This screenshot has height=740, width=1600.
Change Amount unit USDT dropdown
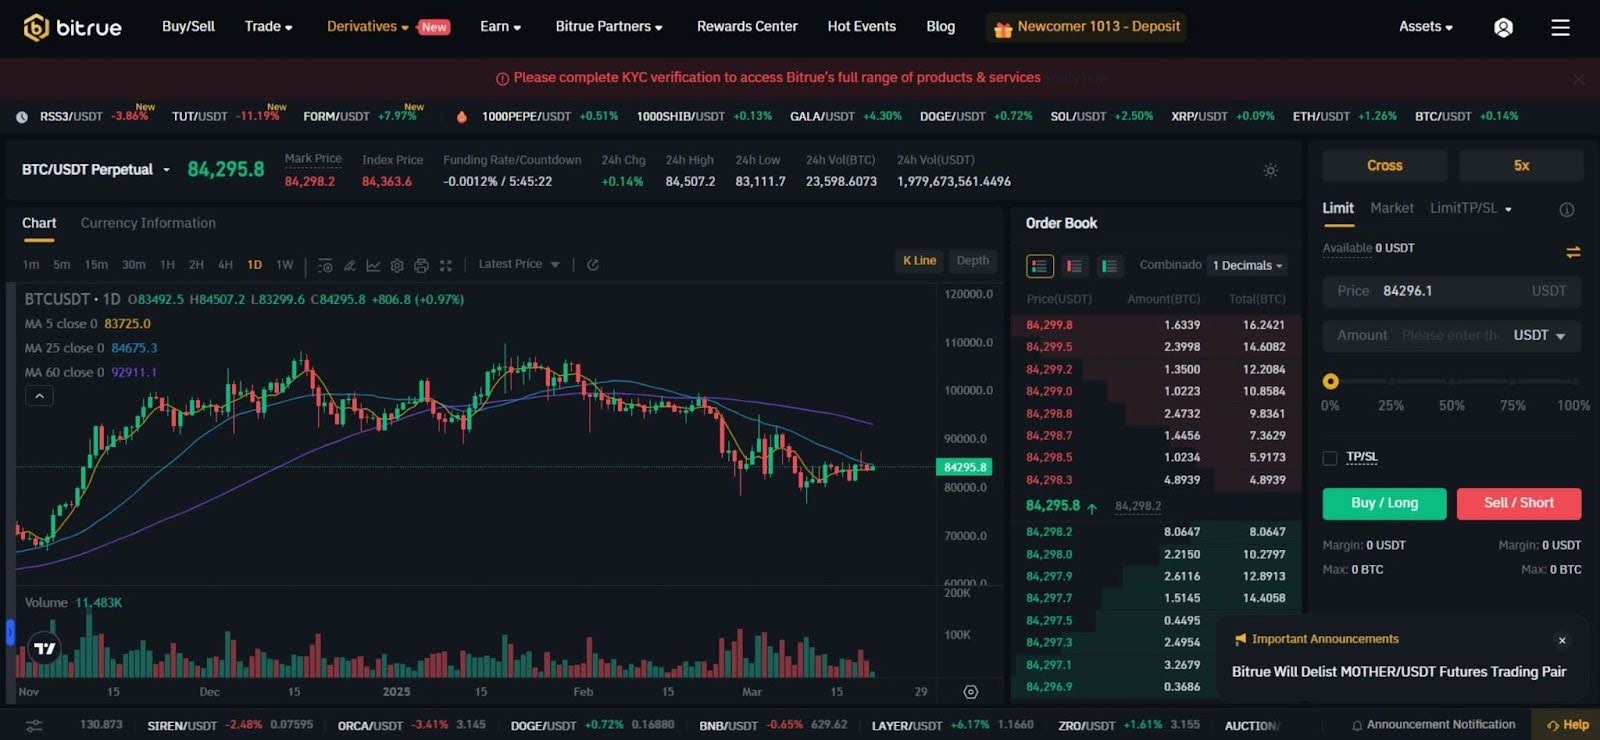pyautogui.click(x=1539, y=335)
